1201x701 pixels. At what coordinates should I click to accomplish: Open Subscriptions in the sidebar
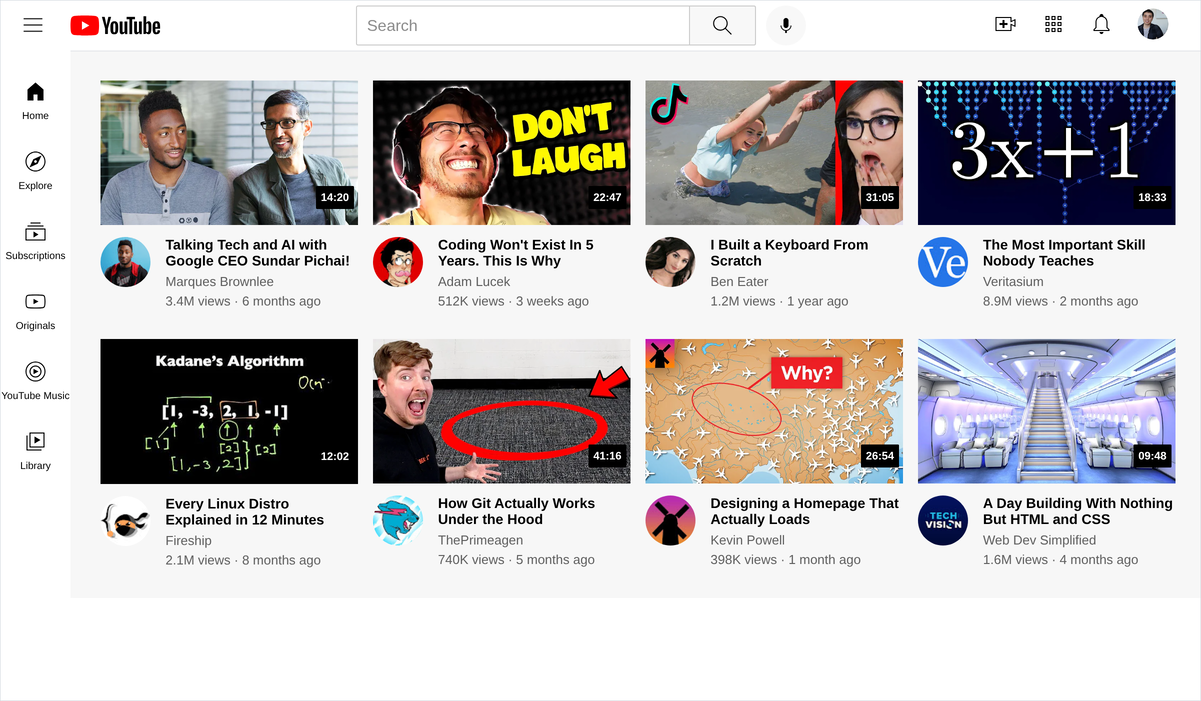pos(35,241)
